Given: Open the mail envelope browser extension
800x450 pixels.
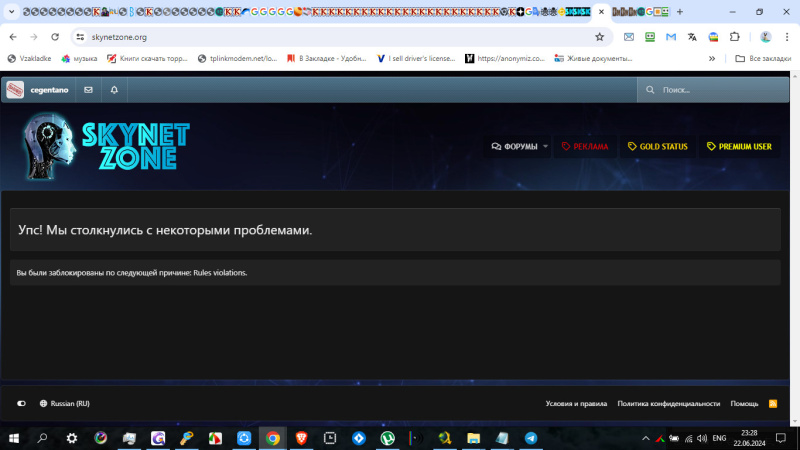Looking at the screenshot, I should pyautogui.click(x=629, y=37).
